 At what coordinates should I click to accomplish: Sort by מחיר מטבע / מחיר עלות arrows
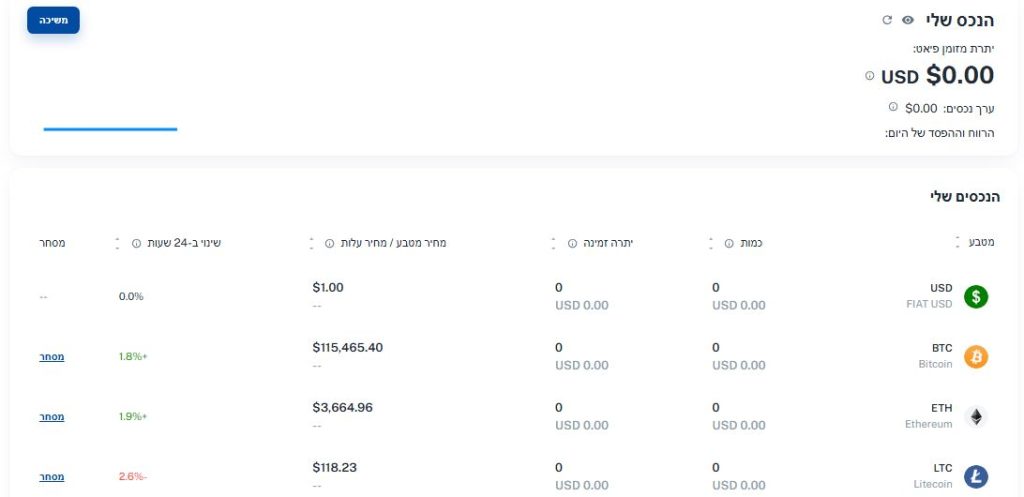pos(312,244)
